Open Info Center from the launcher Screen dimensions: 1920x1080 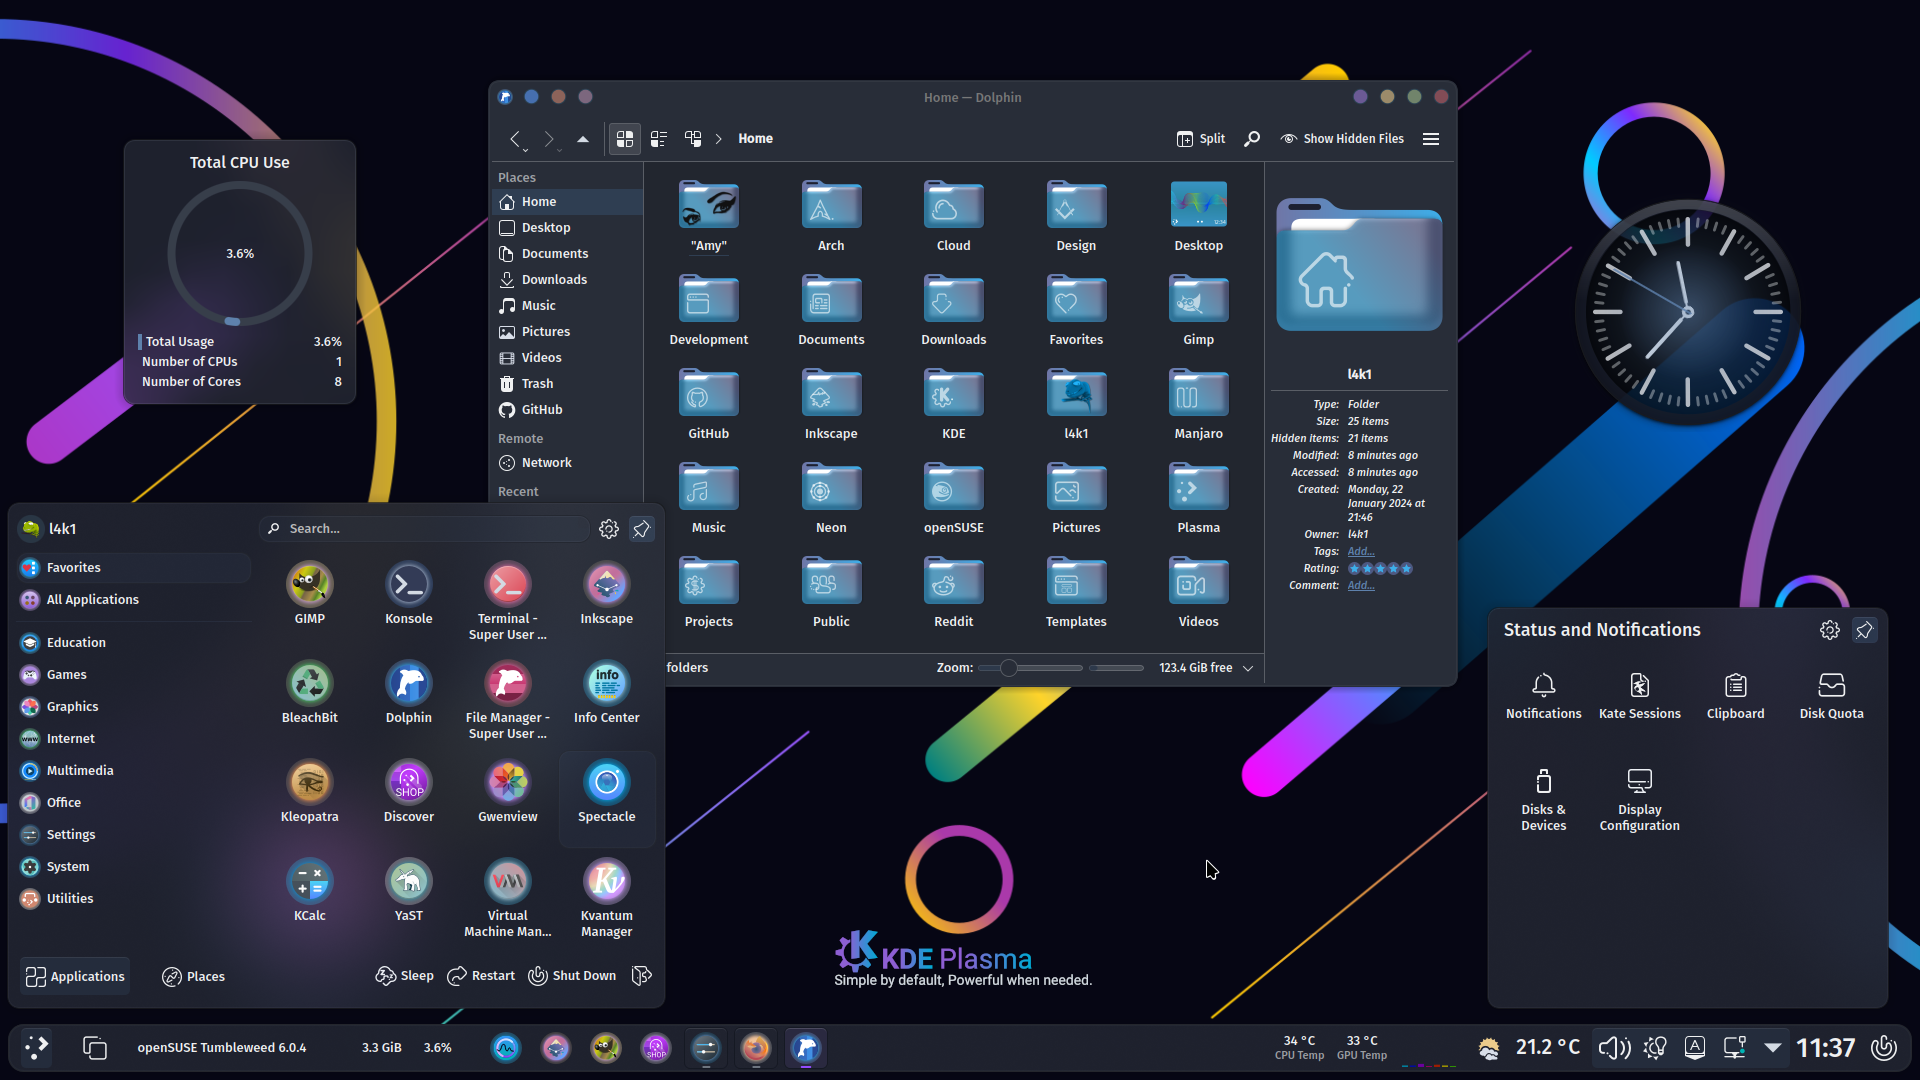pyautogui.click(x=606, y=693)
